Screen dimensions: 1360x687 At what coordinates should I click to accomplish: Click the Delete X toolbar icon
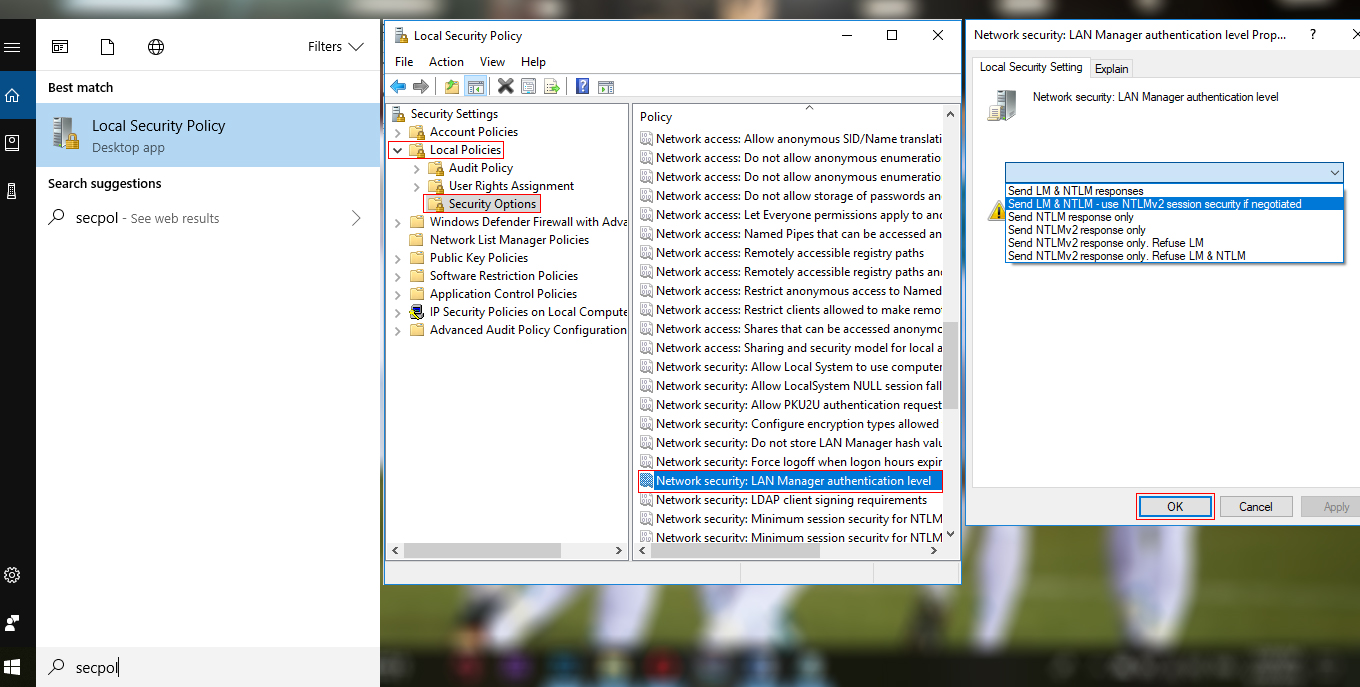click(506, 87)
